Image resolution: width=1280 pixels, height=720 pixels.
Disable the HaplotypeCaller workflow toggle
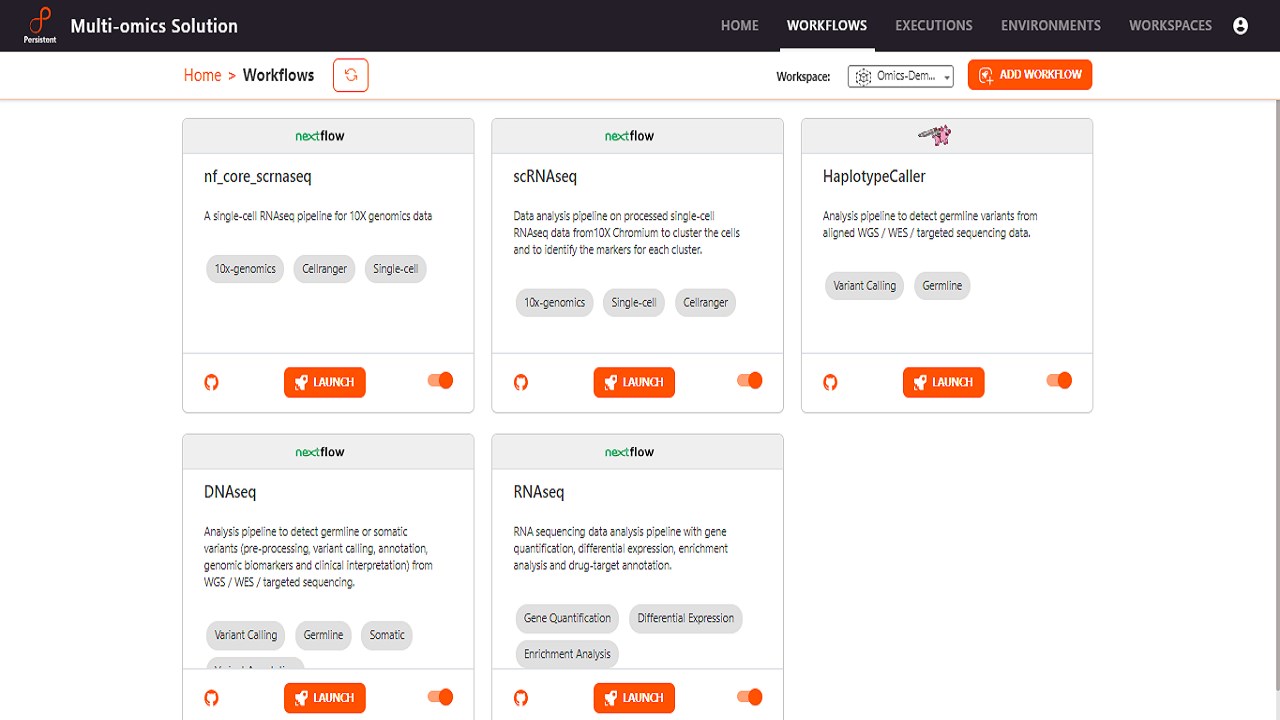pos(1059,380)
